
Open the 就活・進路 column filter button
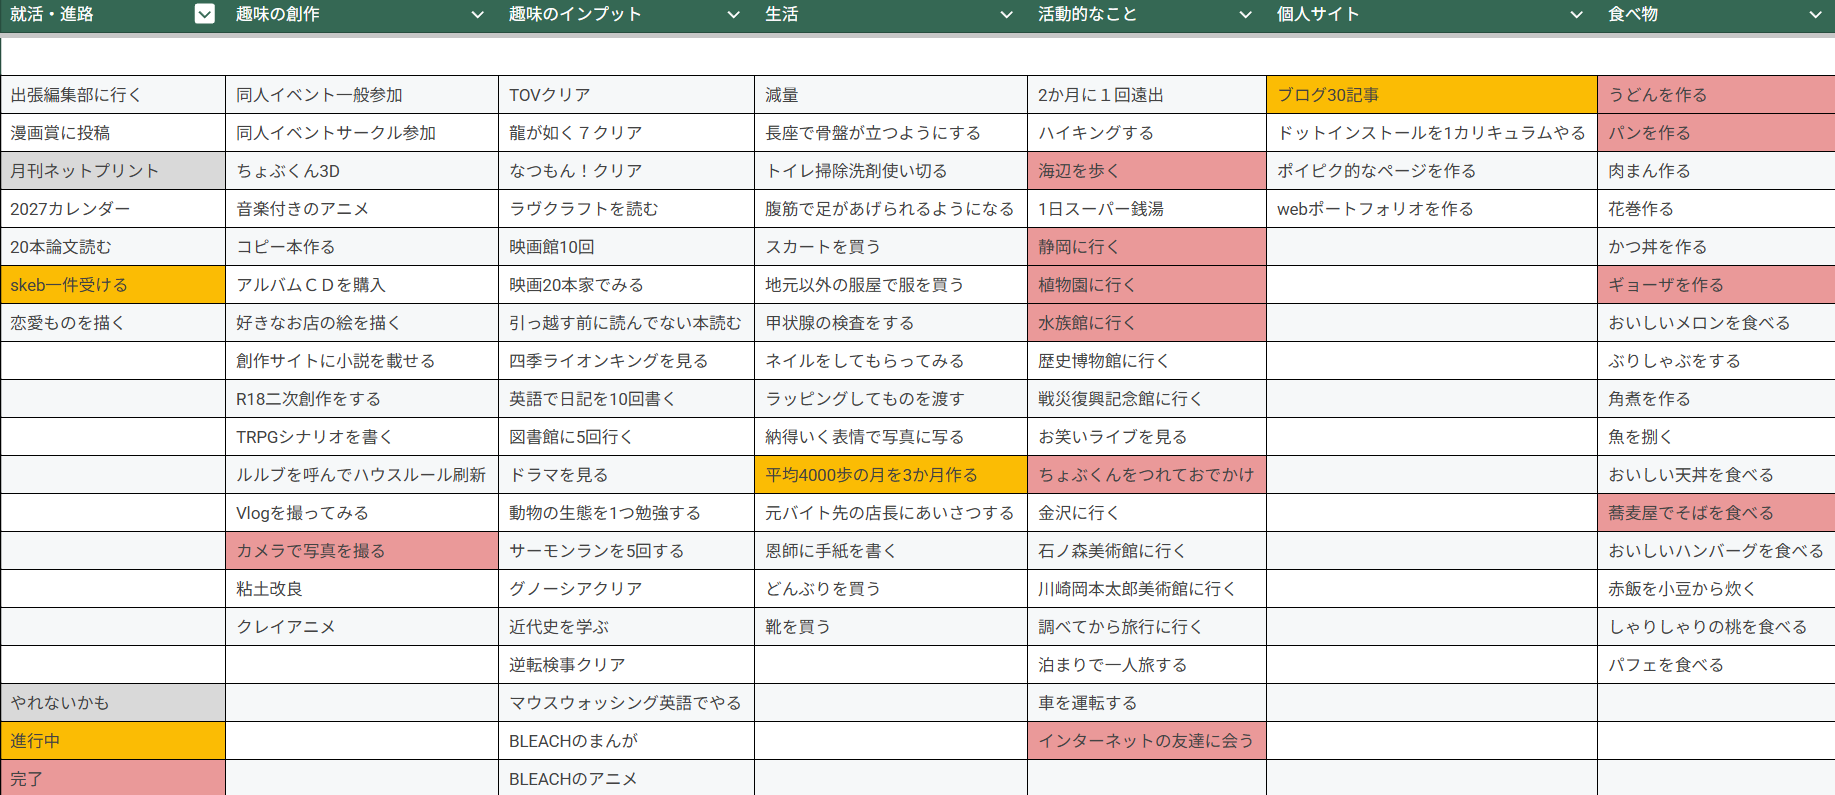click(204, 14)
